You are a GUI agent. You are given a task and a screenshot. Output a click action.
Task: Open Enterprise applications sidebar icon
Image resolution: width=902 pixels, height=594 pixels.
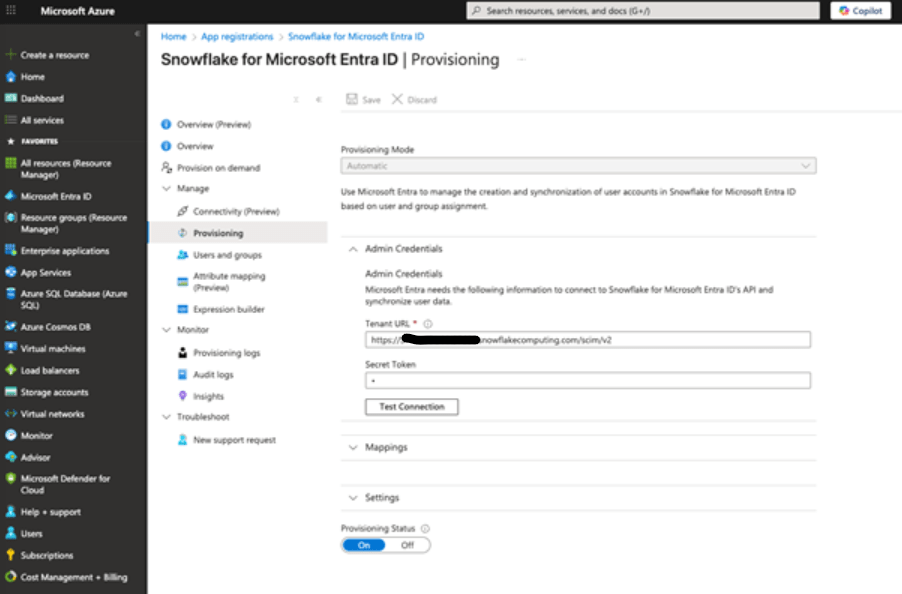10,251
